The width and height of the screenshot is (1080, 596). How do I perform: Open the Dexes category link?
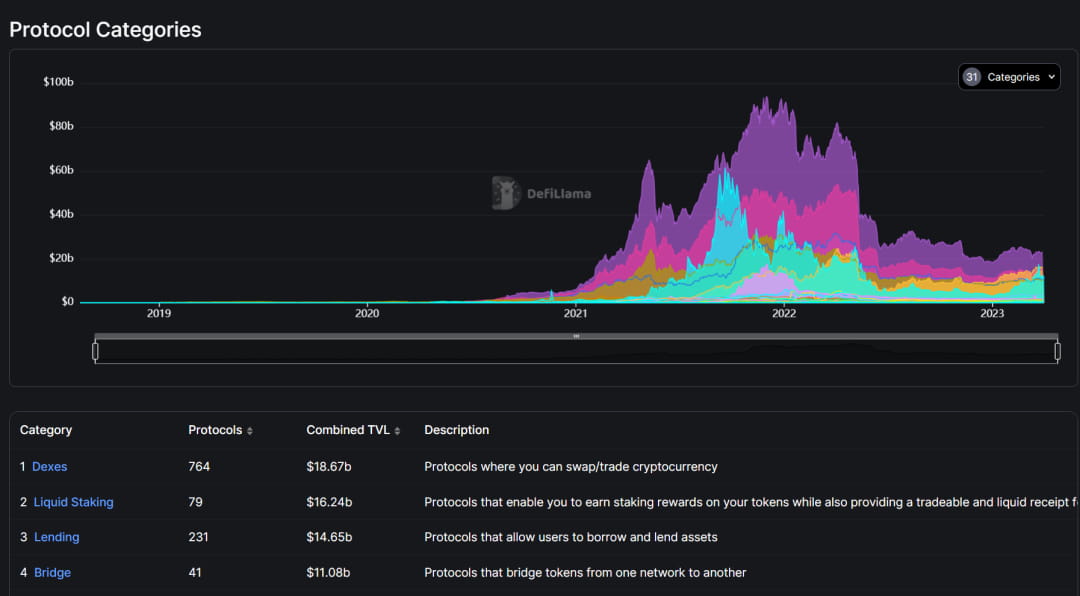(x=50, y=466)
